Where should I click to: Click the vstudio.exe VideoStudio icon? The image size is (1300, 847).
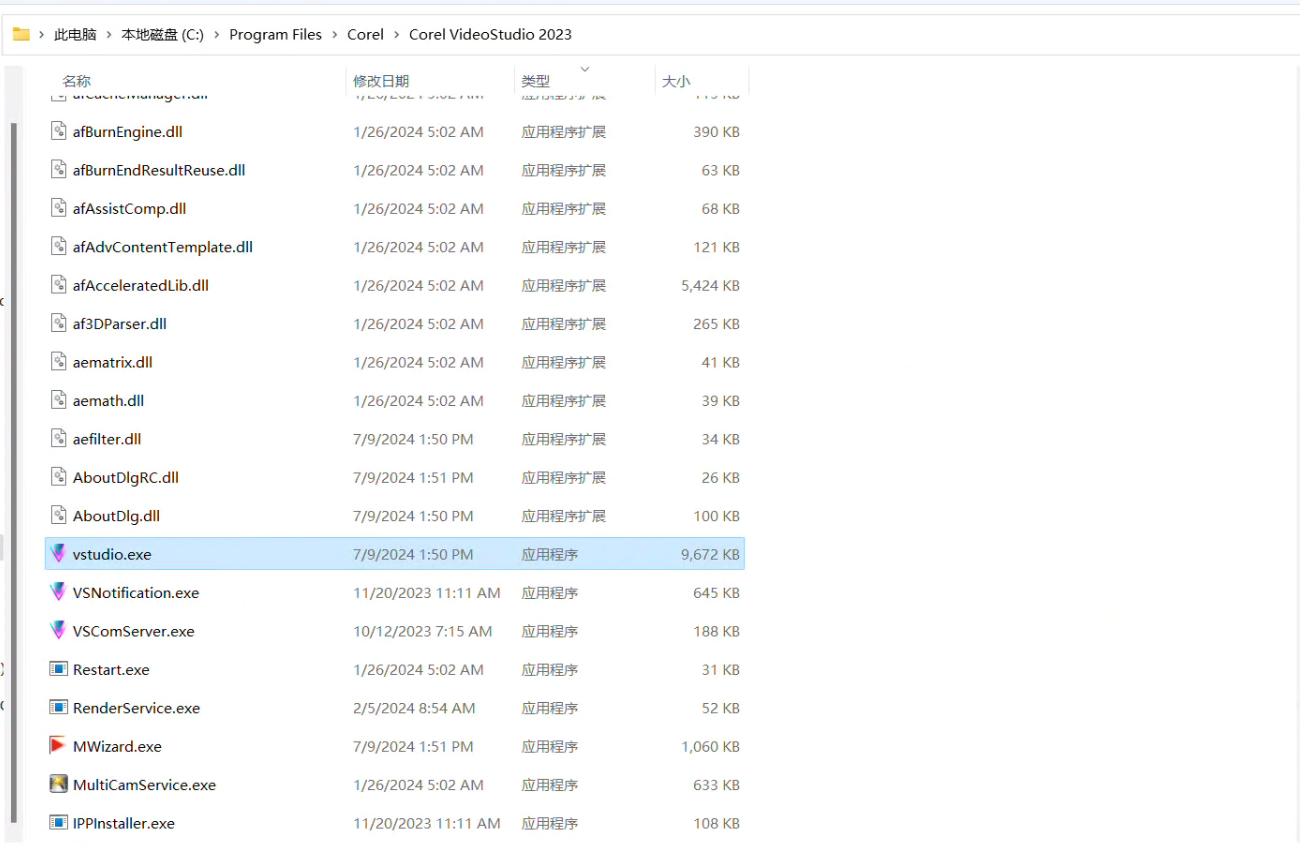pos(59,554)
